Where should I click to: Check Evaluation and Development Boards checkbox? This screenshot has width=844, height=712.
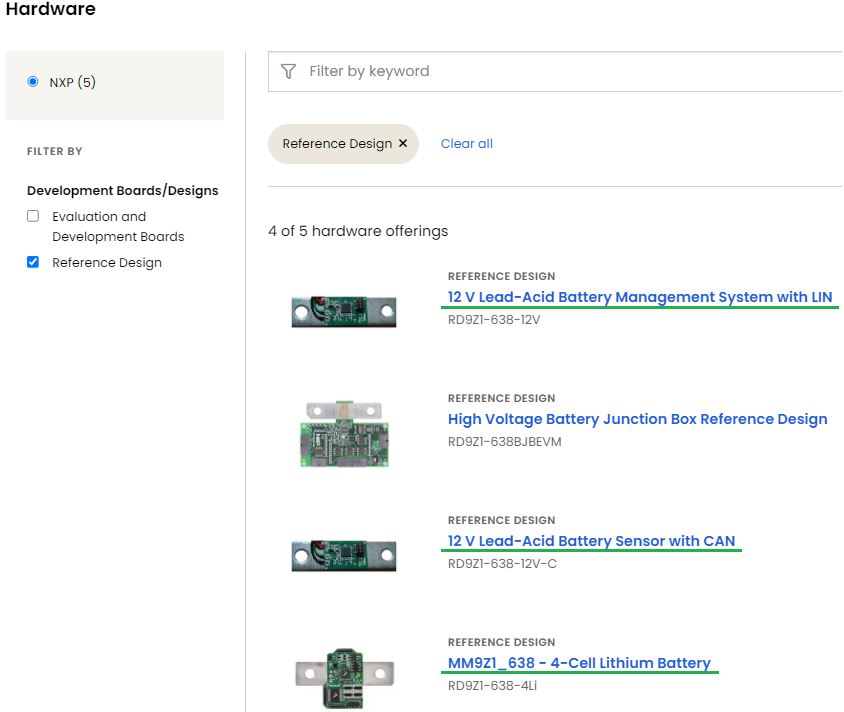[33, 216]
